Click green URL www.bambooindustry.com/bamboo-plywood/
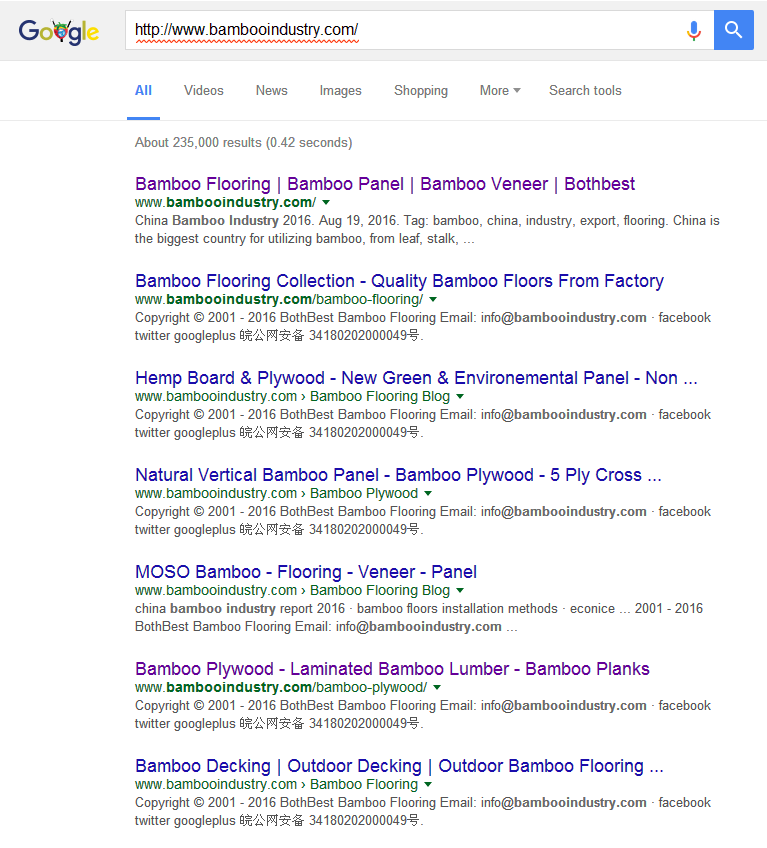Image resolution: width=767 pixels, height=848 pixels. (281, 687)
